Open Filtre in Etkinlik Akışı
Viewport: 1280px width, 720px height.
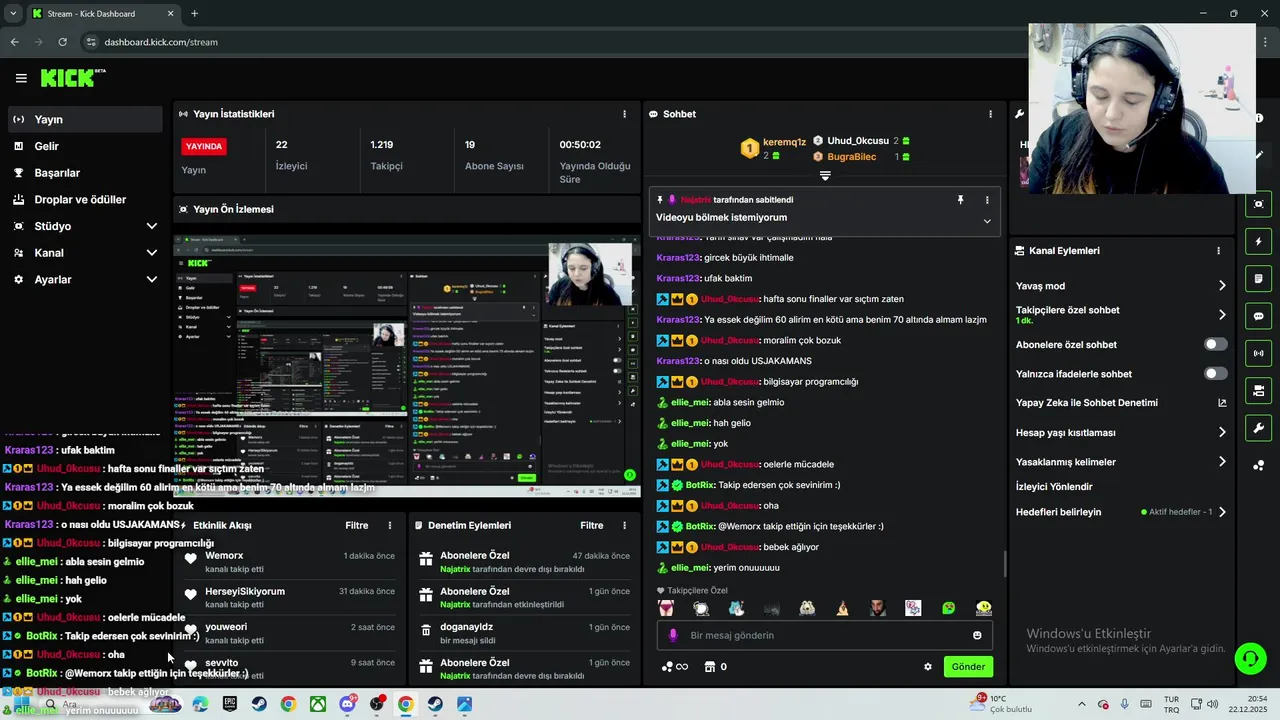pos(357,525)
